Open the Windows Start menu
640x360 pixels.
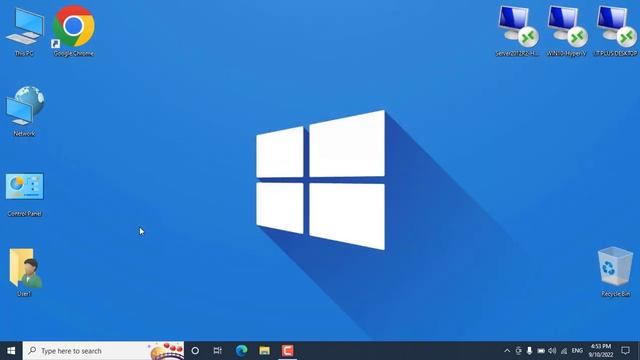pos(11,351)
